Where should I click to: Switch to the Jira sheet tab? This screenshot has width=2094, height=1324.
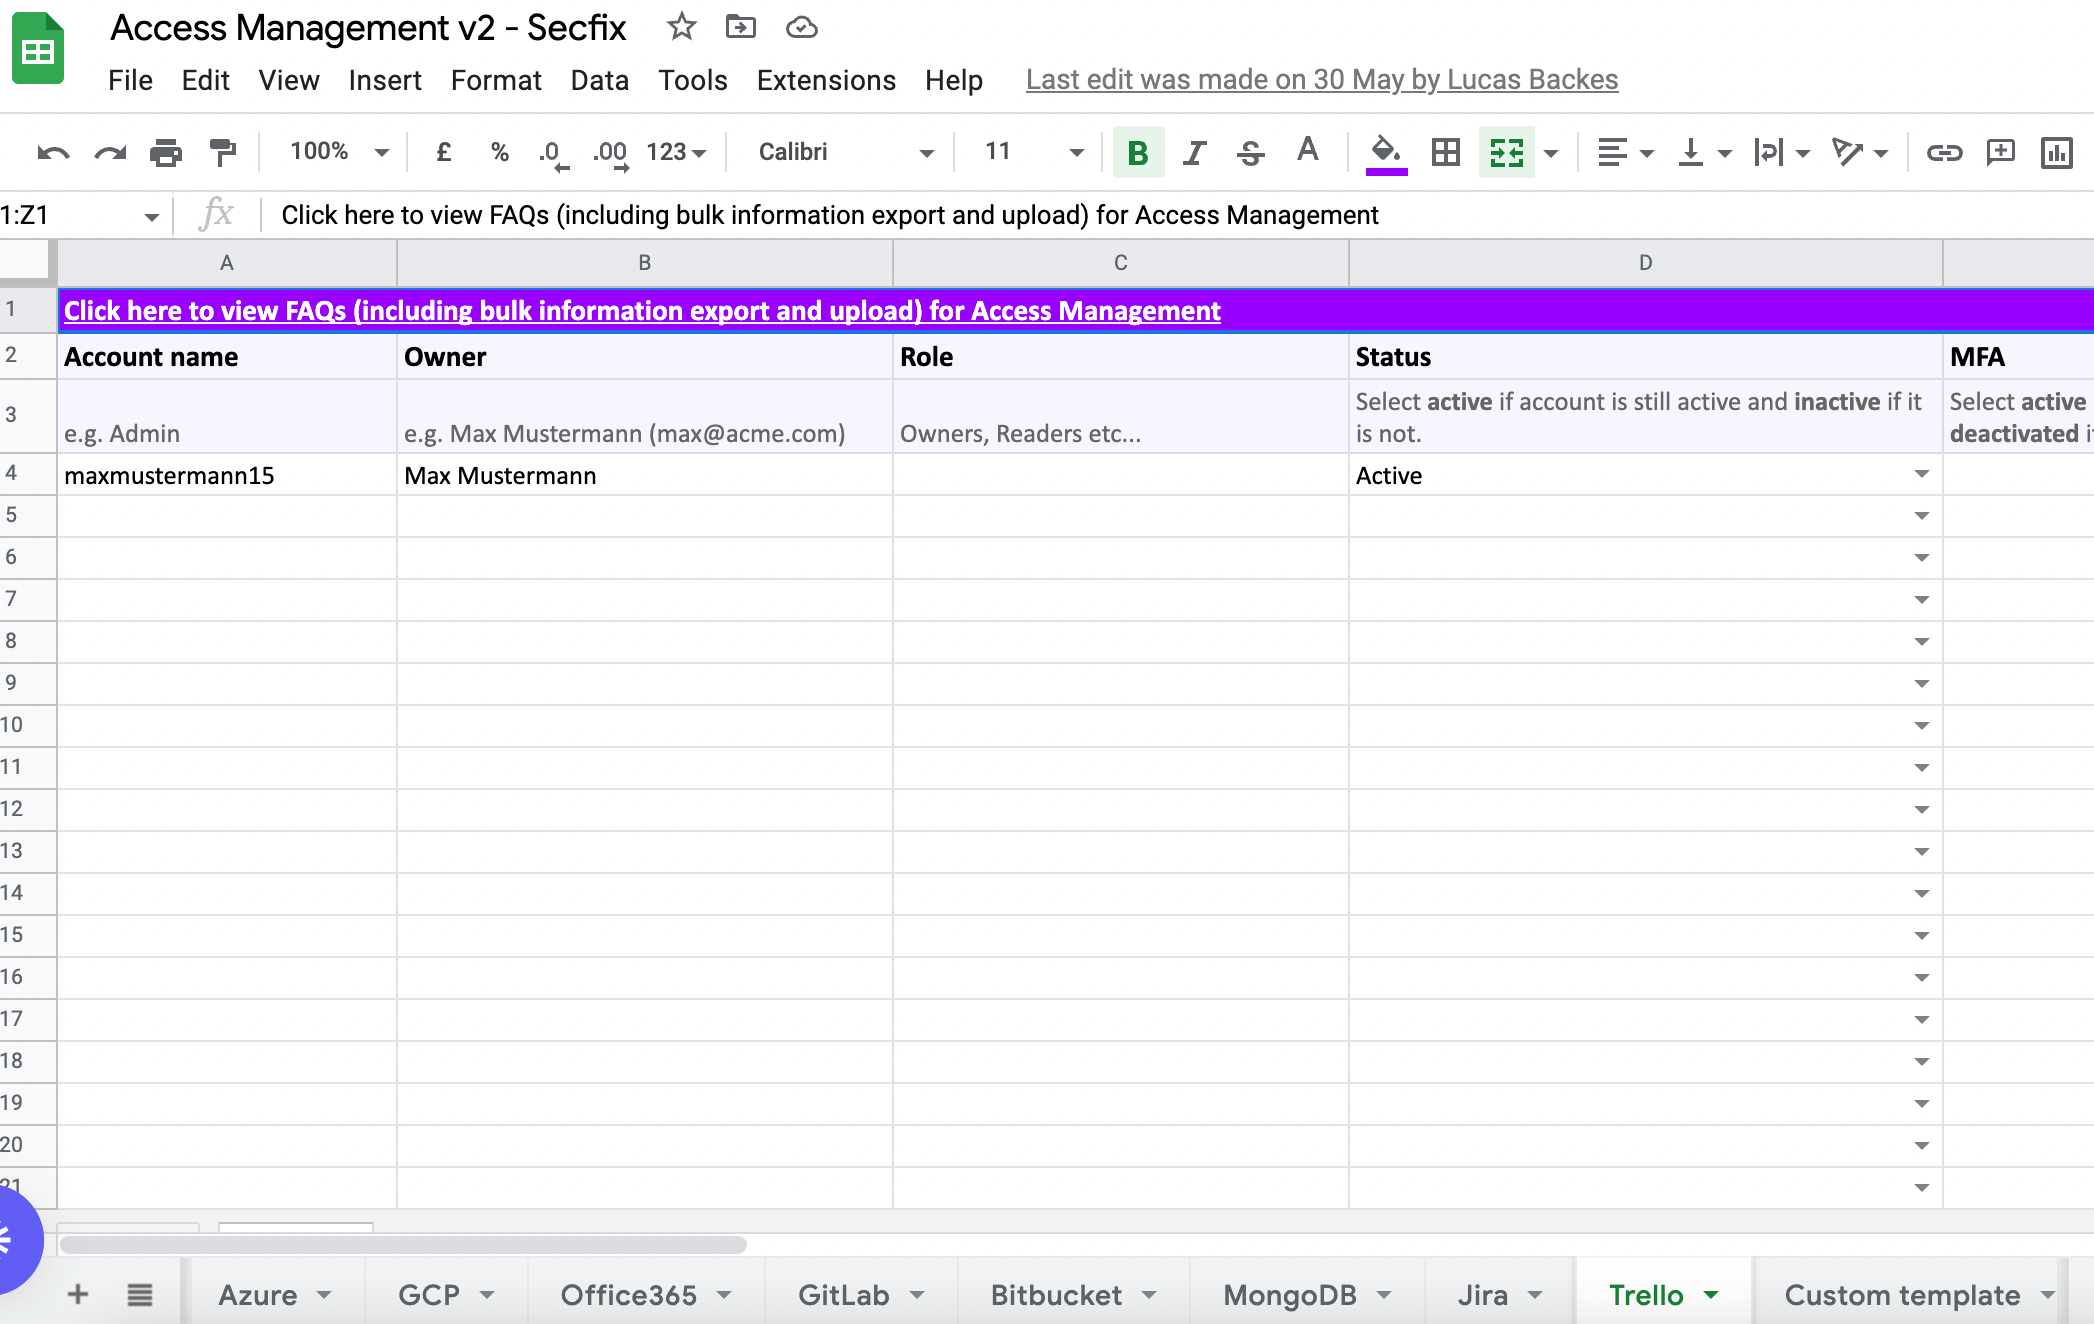1500,1295
